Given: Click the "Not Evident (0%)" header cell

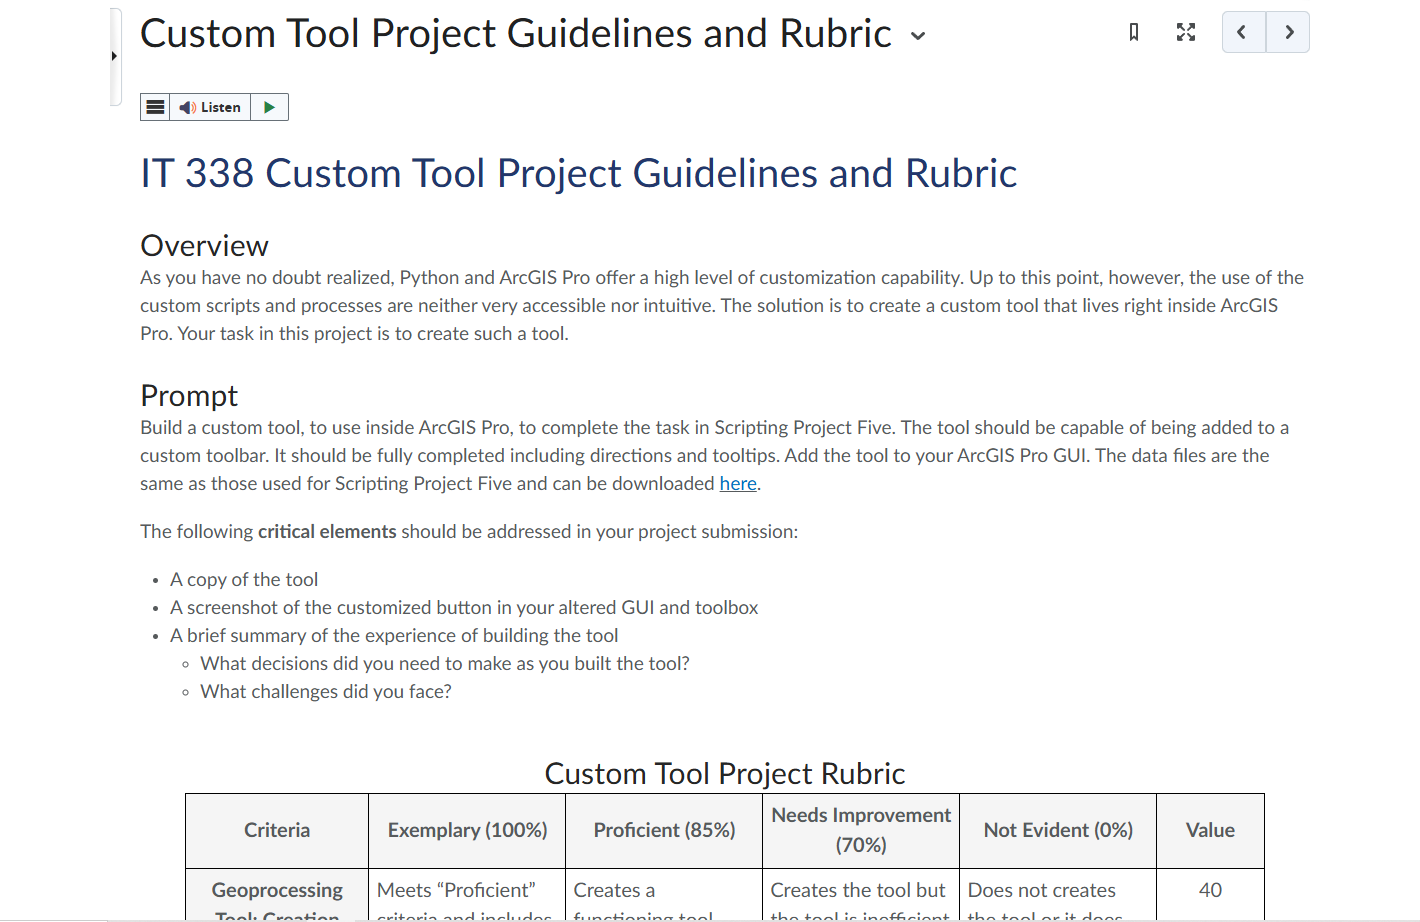Looking at the screenshot, I should (x=1057, y=830).
